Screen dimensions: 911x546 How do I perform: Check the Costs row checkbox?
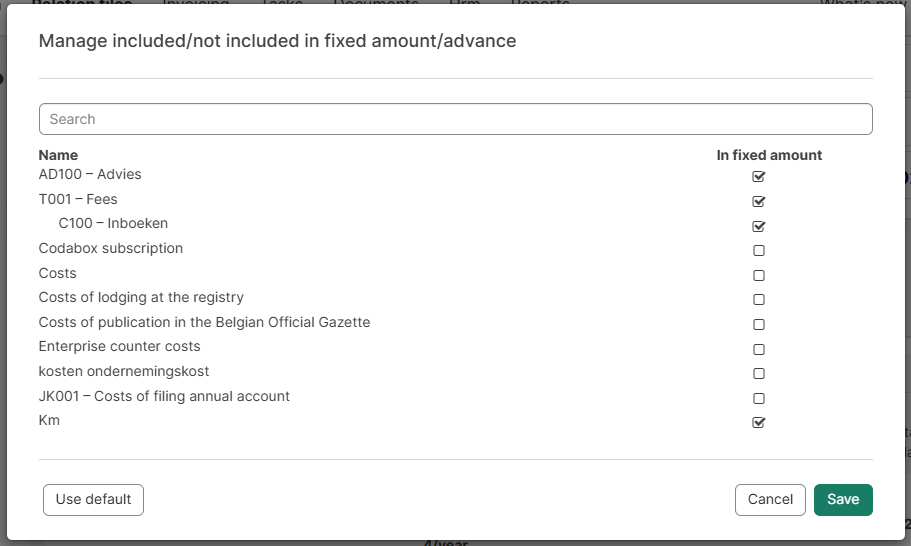click(x=759, y=275)
